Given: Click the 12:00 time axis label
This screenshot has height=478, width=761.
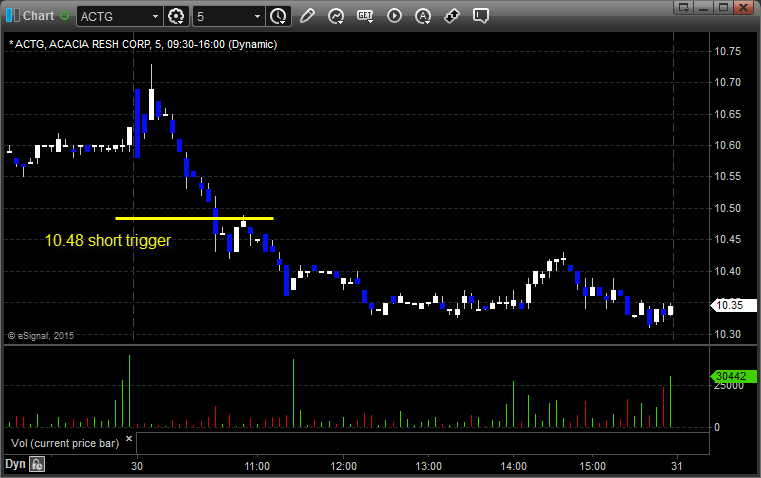Looking at the screenshot, I should click(x=344, y=466).
